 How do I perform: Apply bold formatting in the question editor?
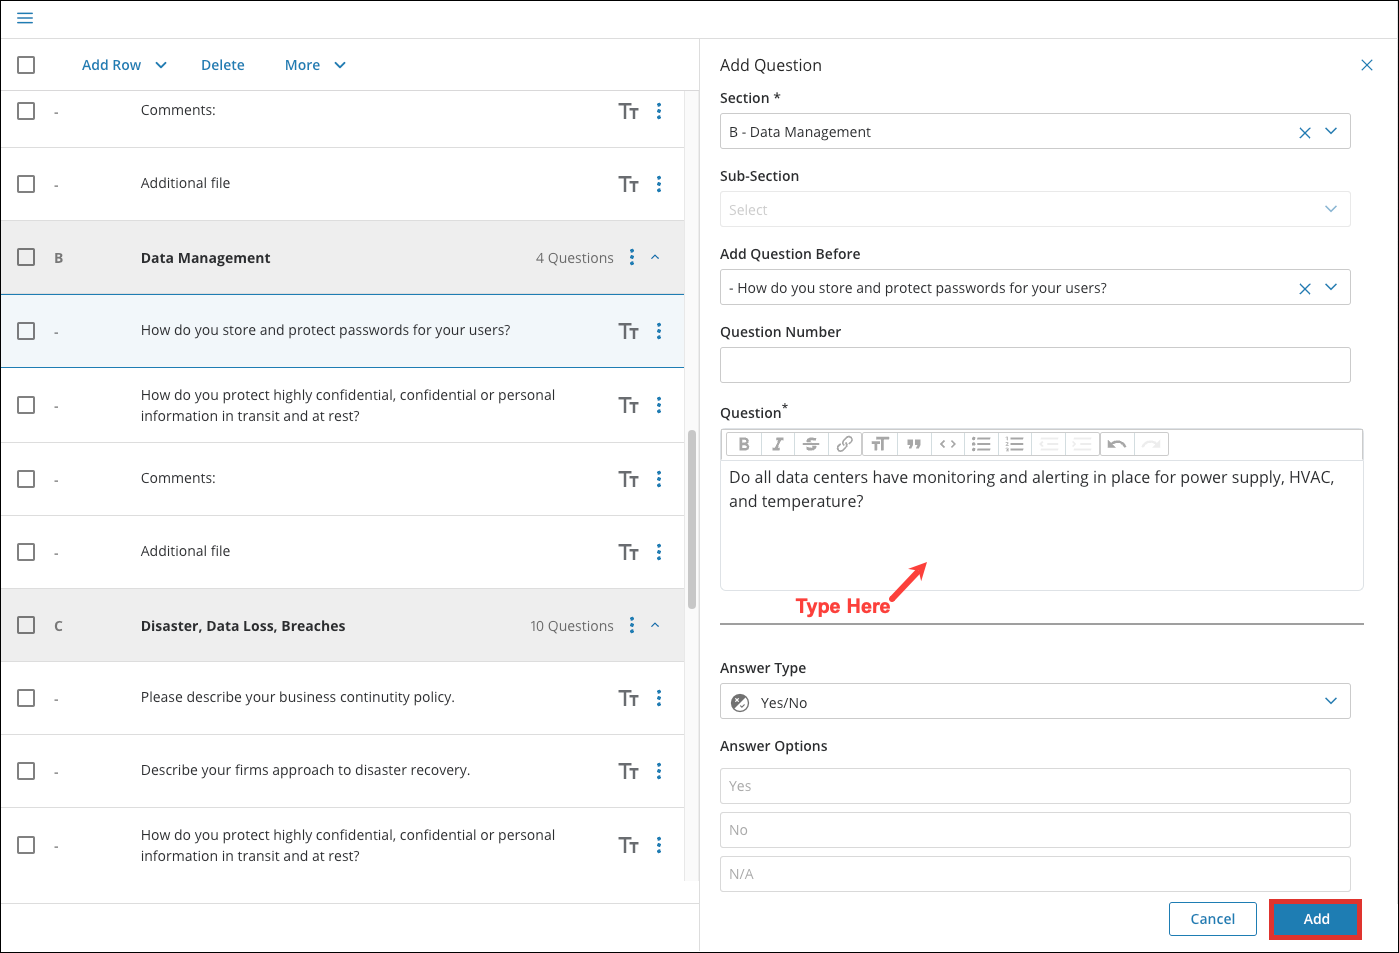click(x=744, y=443)
